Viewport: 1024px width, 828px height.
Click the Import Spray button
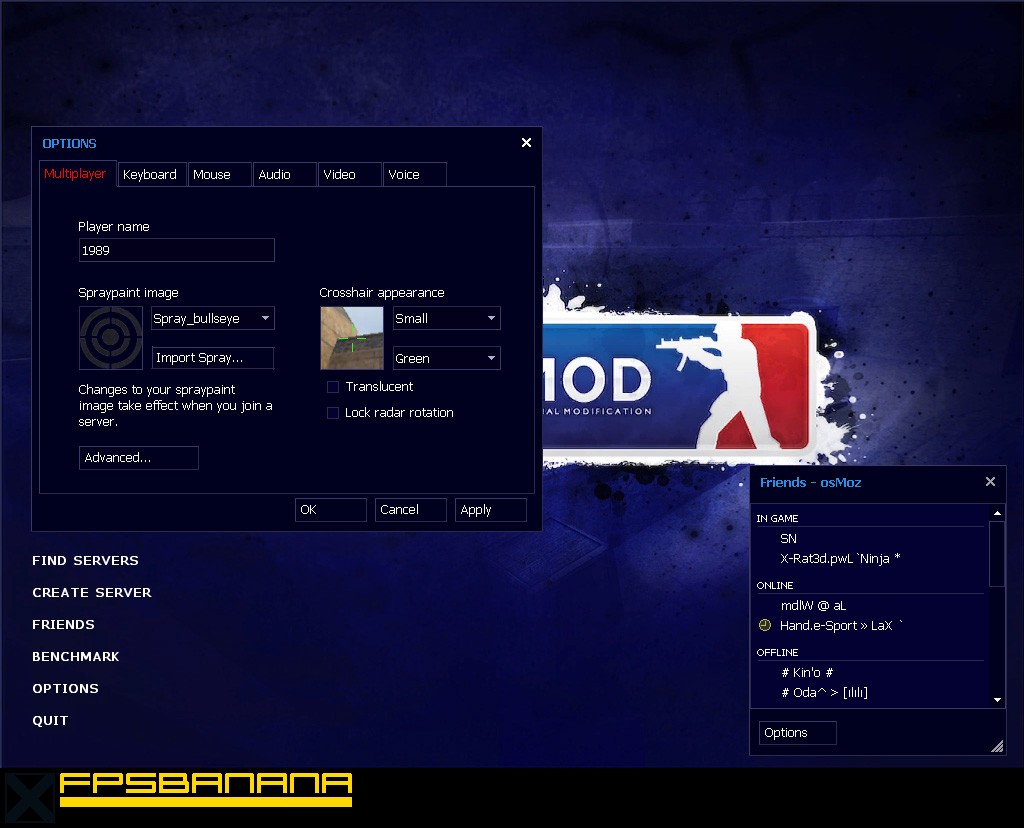(x=212, y=357)
